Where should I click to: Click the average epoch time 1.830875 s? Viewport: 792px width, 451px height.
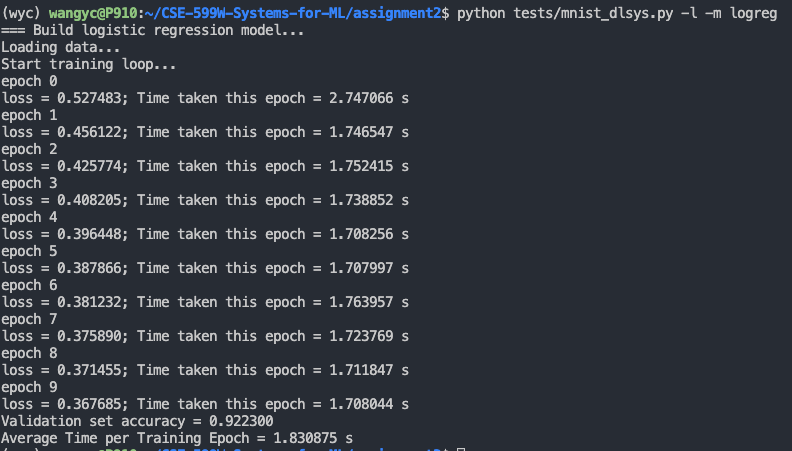(317, 438)
